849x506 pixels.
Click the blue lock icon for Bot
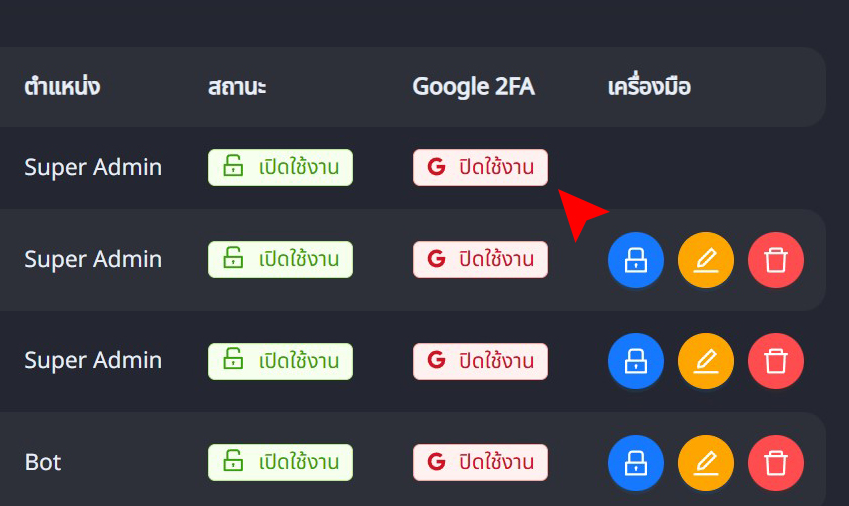[x=636, y=463]
